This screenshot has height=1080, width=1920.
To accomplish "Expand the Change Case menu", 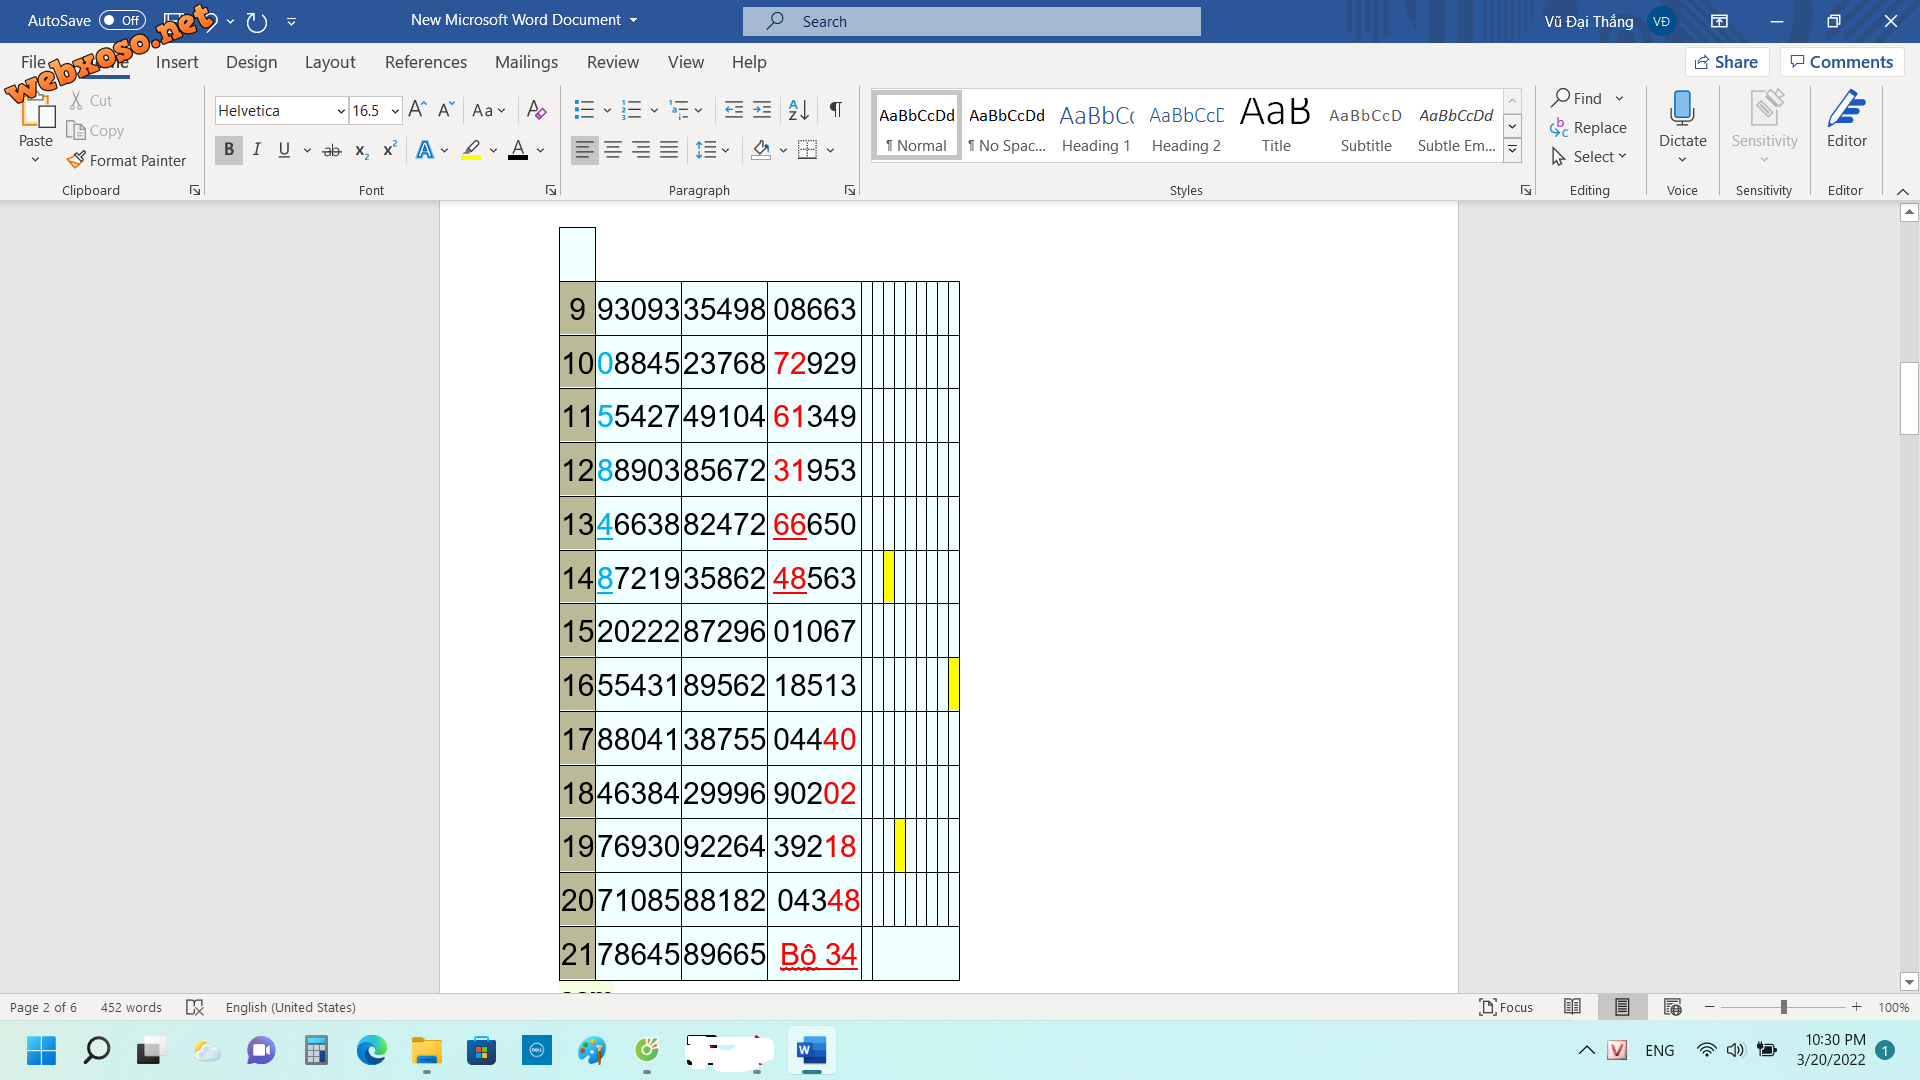I will pos(489,110).
